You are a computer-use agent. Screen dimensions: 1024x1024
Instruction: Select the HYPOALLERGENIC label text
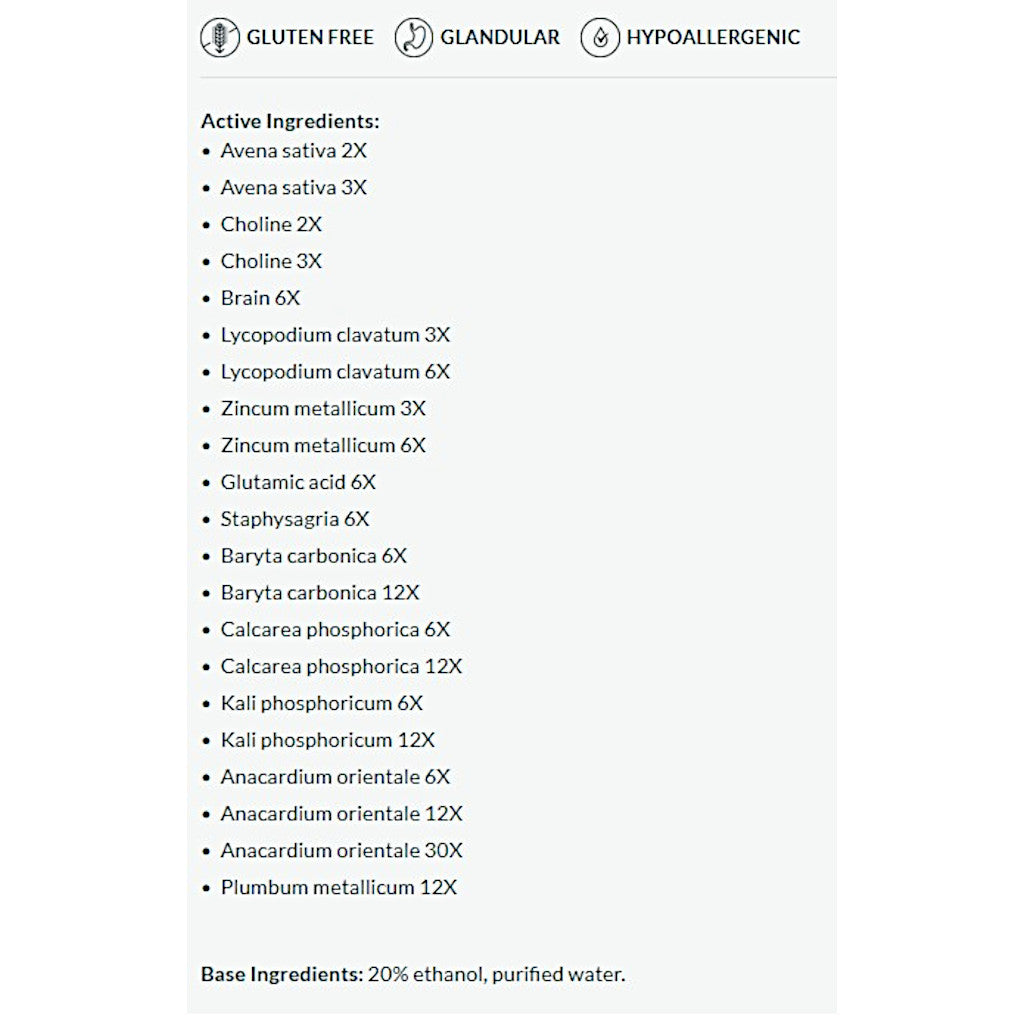(713, 37)
